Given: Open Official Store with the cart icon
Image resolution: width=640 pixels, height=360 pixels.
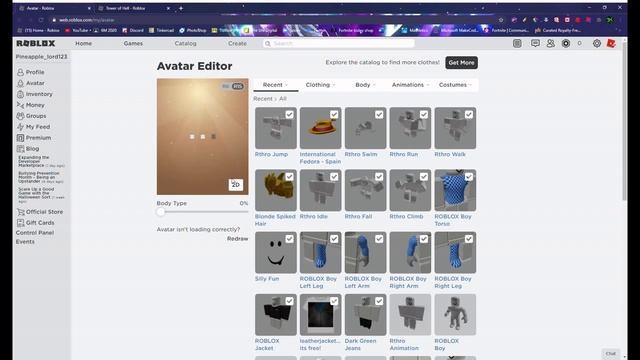Looking at the screenshot, I should coord(40,212).
